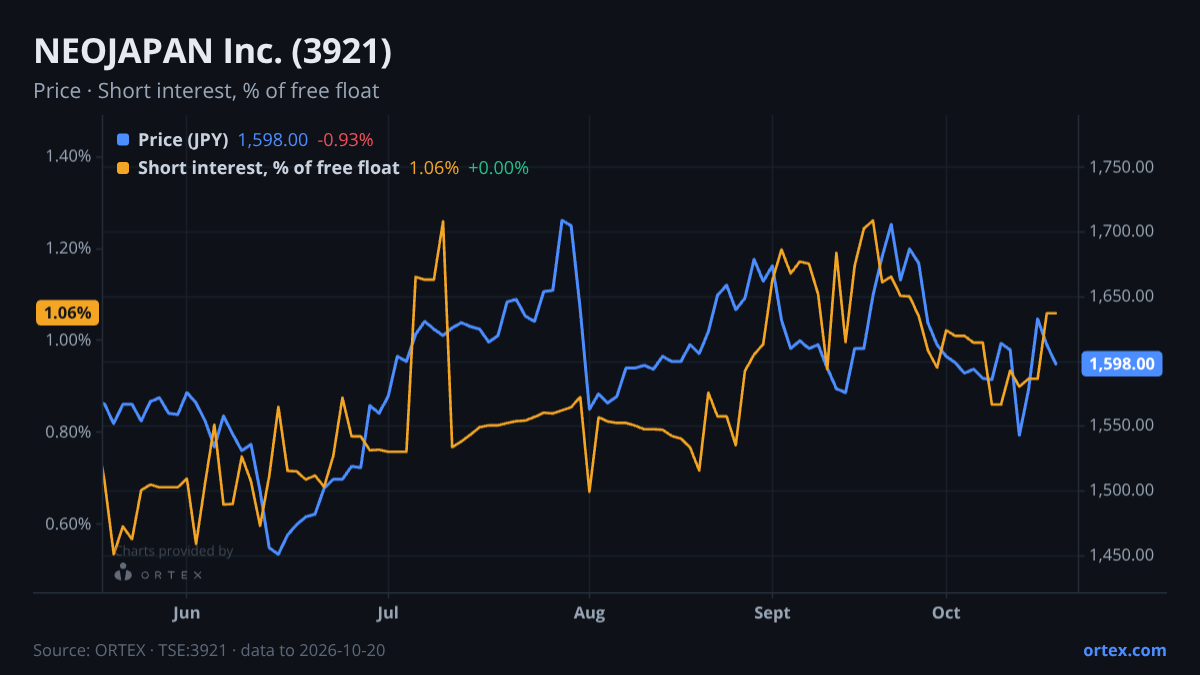Click the blue Price (JPY) legend swatch
Screen dimensions: 1200x675
coord(123,140)
